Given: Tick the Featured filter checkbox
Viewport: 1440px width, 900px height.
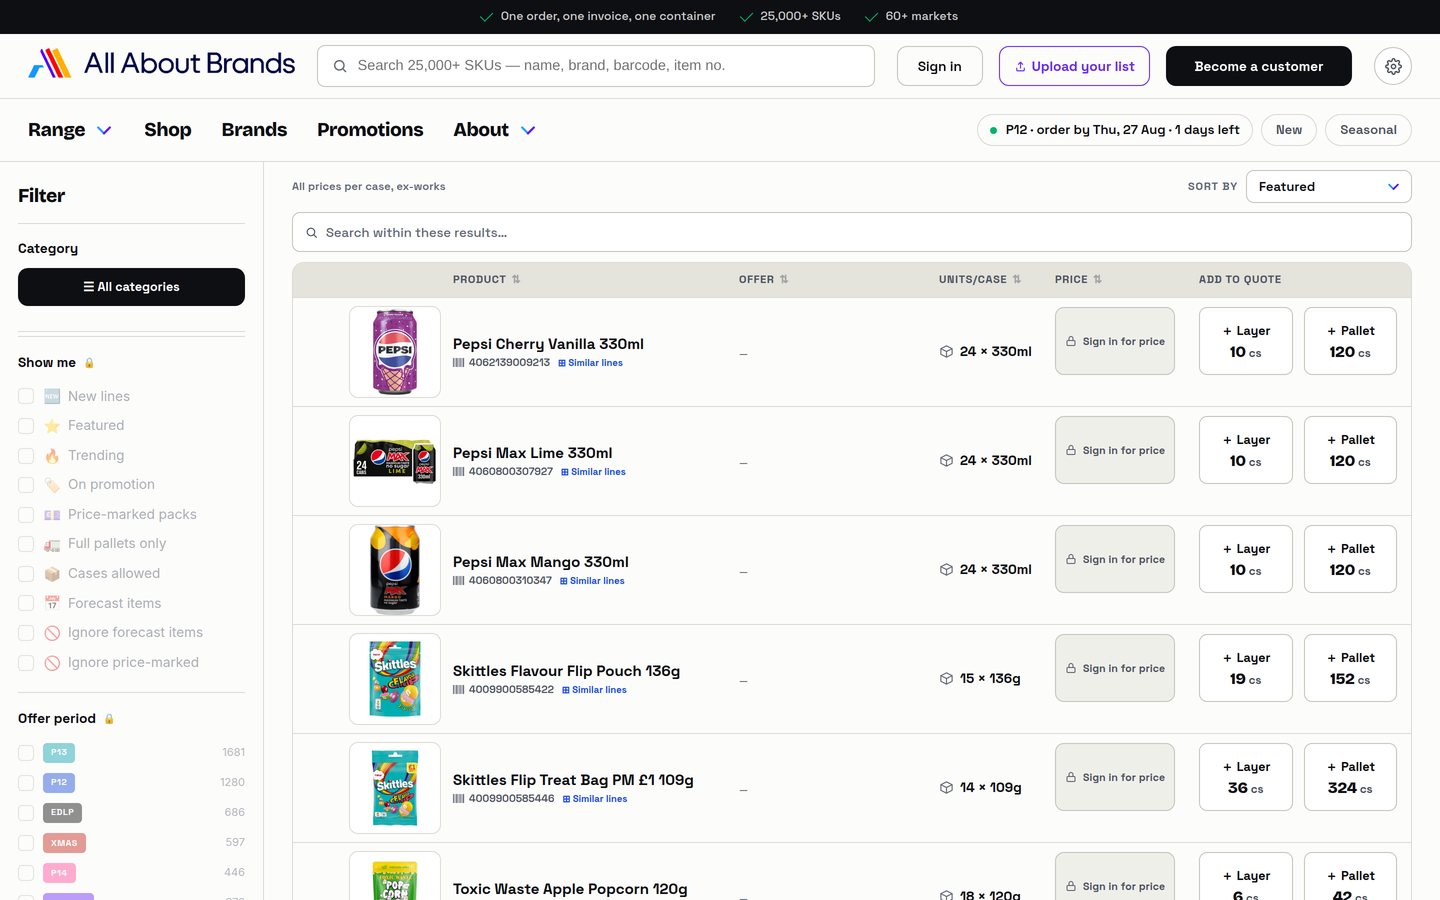Looking at the screenshot, I should 26,426.
